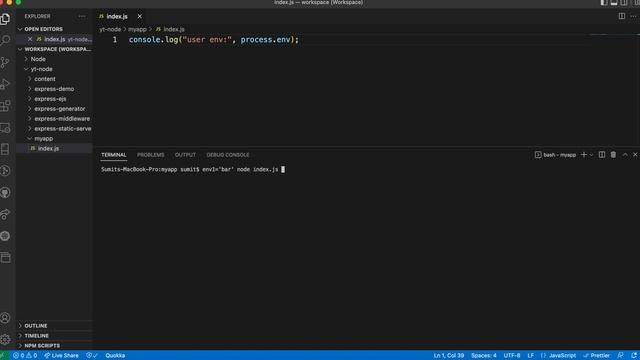Open the launch profile dropdown arrow

(591, 155)
